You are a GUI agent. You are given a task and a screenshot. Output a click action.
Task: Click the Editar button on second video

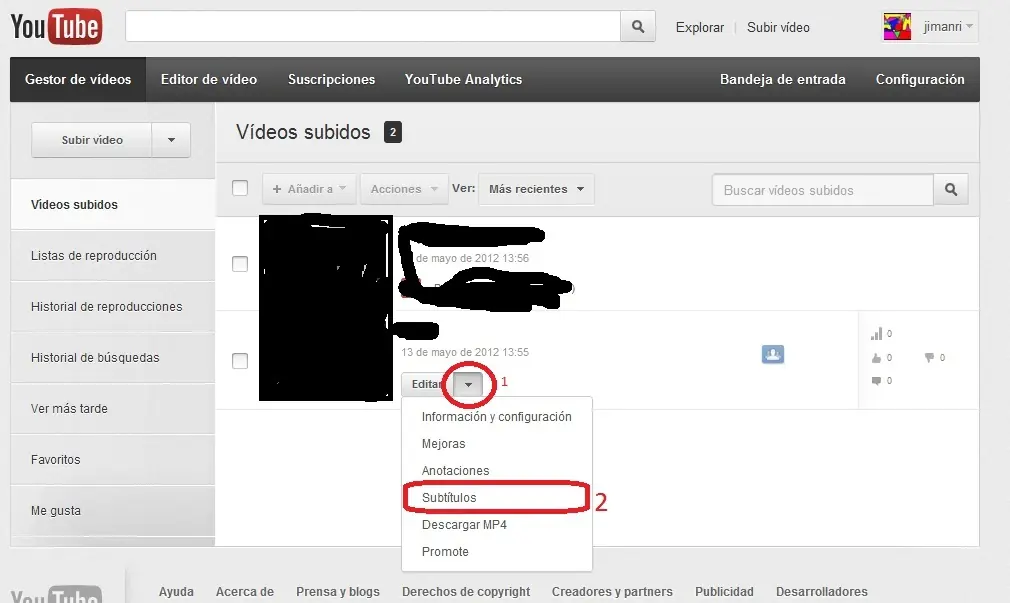coord(426,385)
